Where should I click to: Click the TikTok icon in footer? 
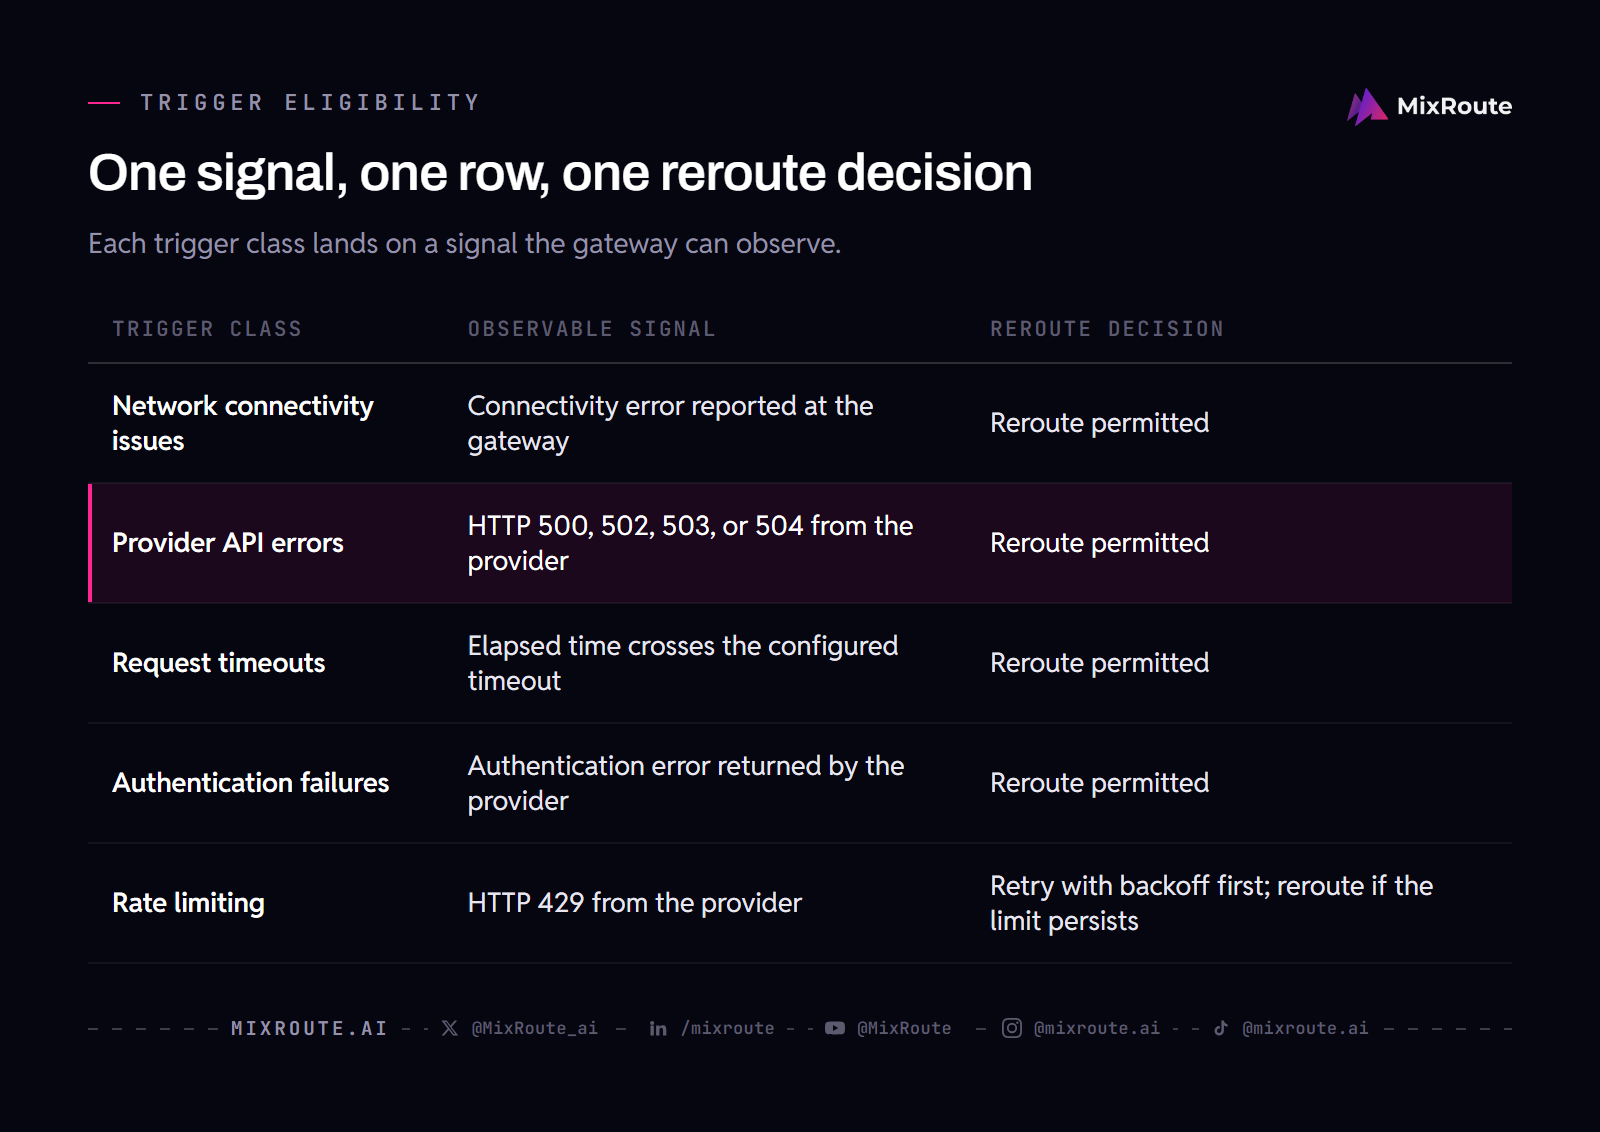[1221, 1028]
